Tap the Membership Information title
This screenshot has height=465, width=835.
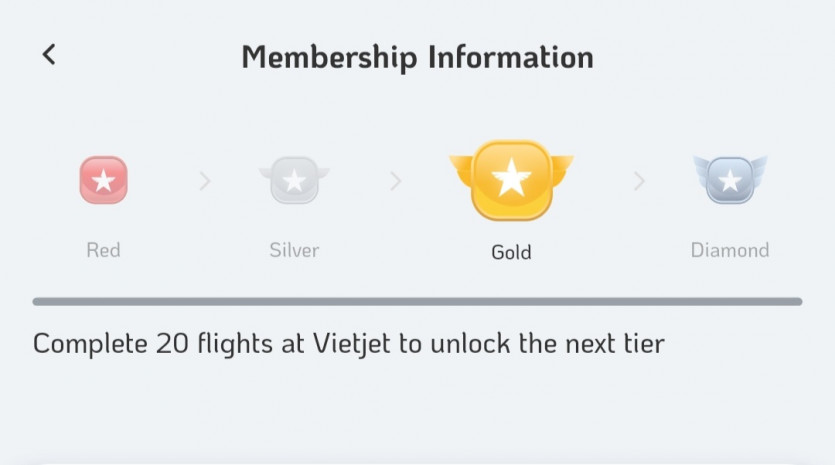pyautogui.click(x=417, y=56)
